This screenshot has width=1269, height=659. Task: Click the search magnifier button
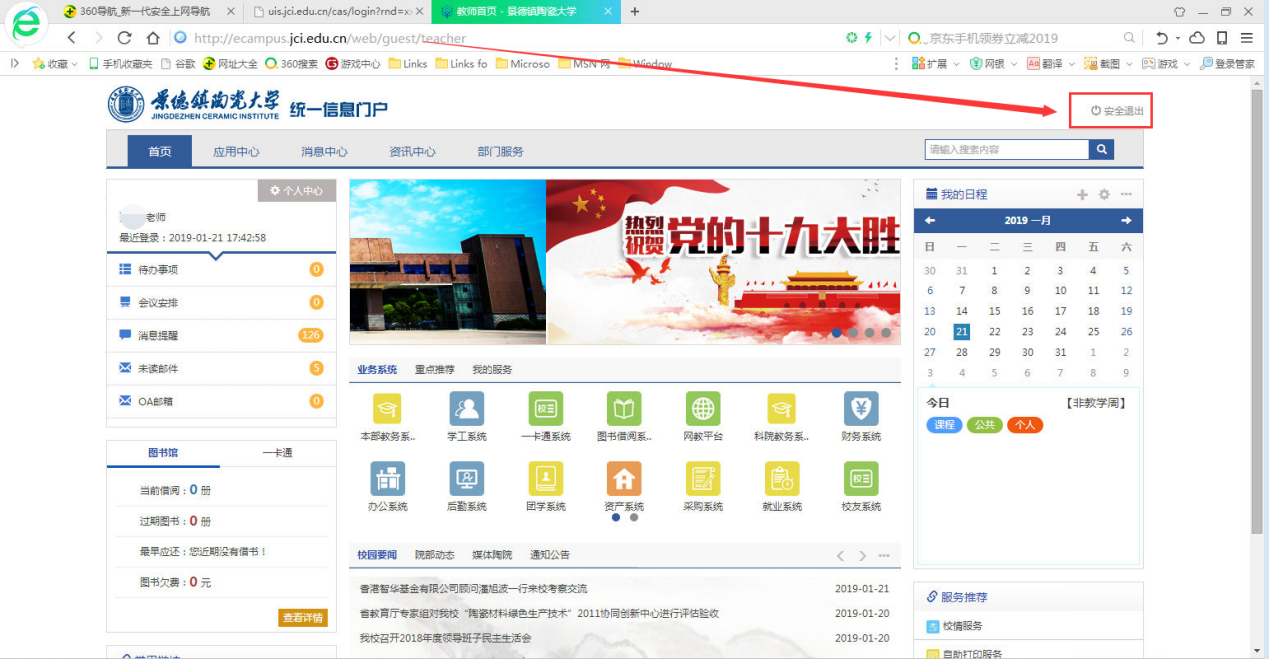(x=1101, y=150)
